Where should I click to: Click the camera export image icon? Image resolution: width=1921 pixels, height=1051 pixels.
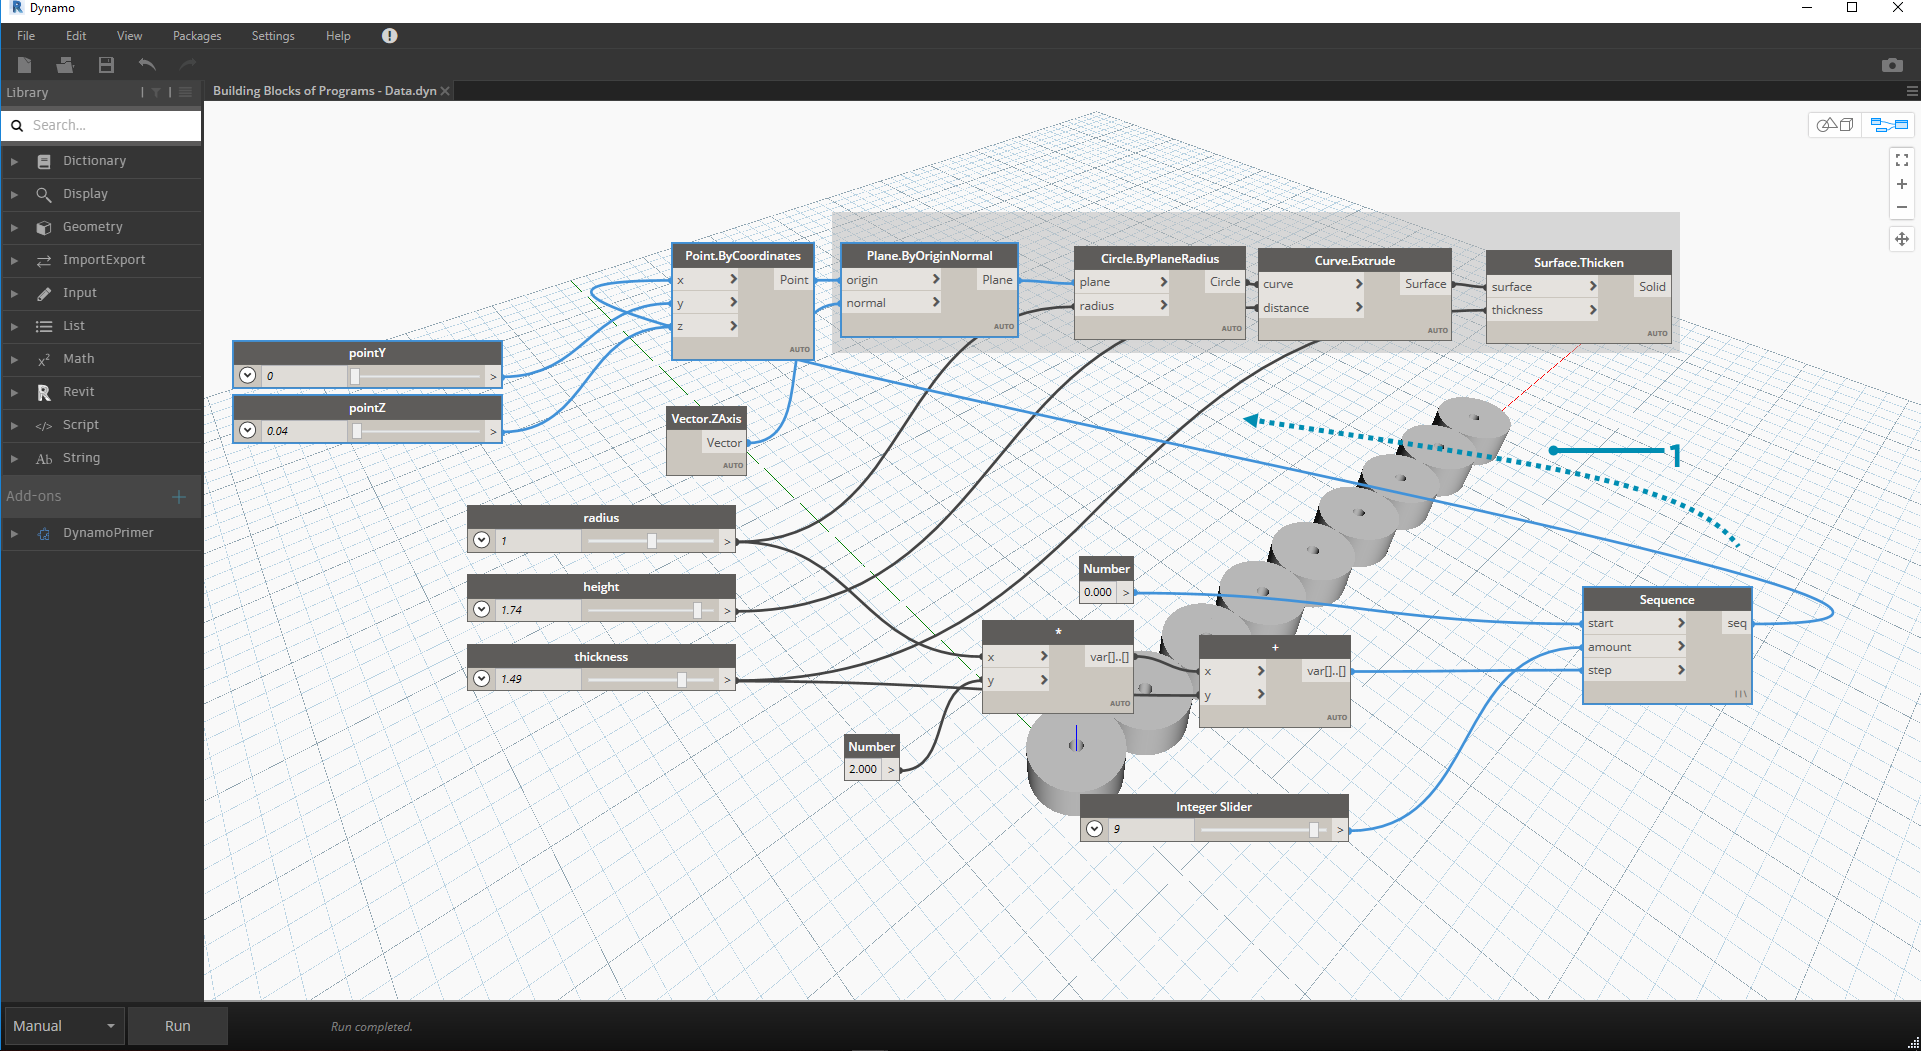tap(1891, 65)
